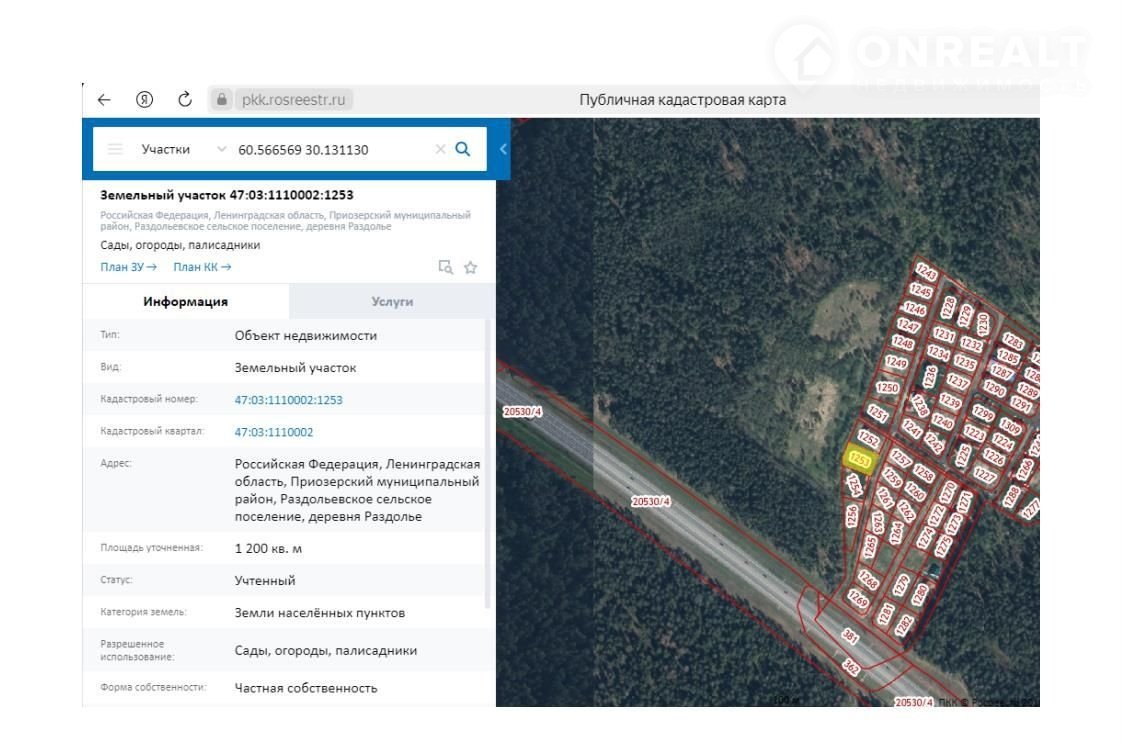Switch to the Услуги tab
Viewport: 1122px width, 743px height.
391,301
